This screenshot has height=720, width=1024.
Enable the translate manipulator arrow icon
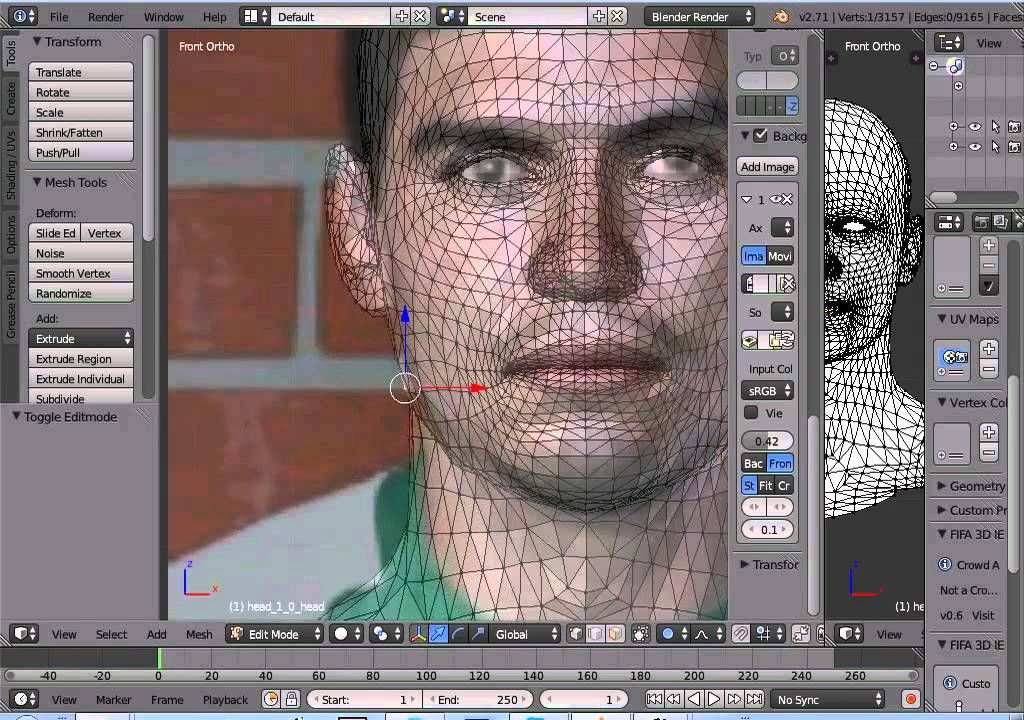438,634
